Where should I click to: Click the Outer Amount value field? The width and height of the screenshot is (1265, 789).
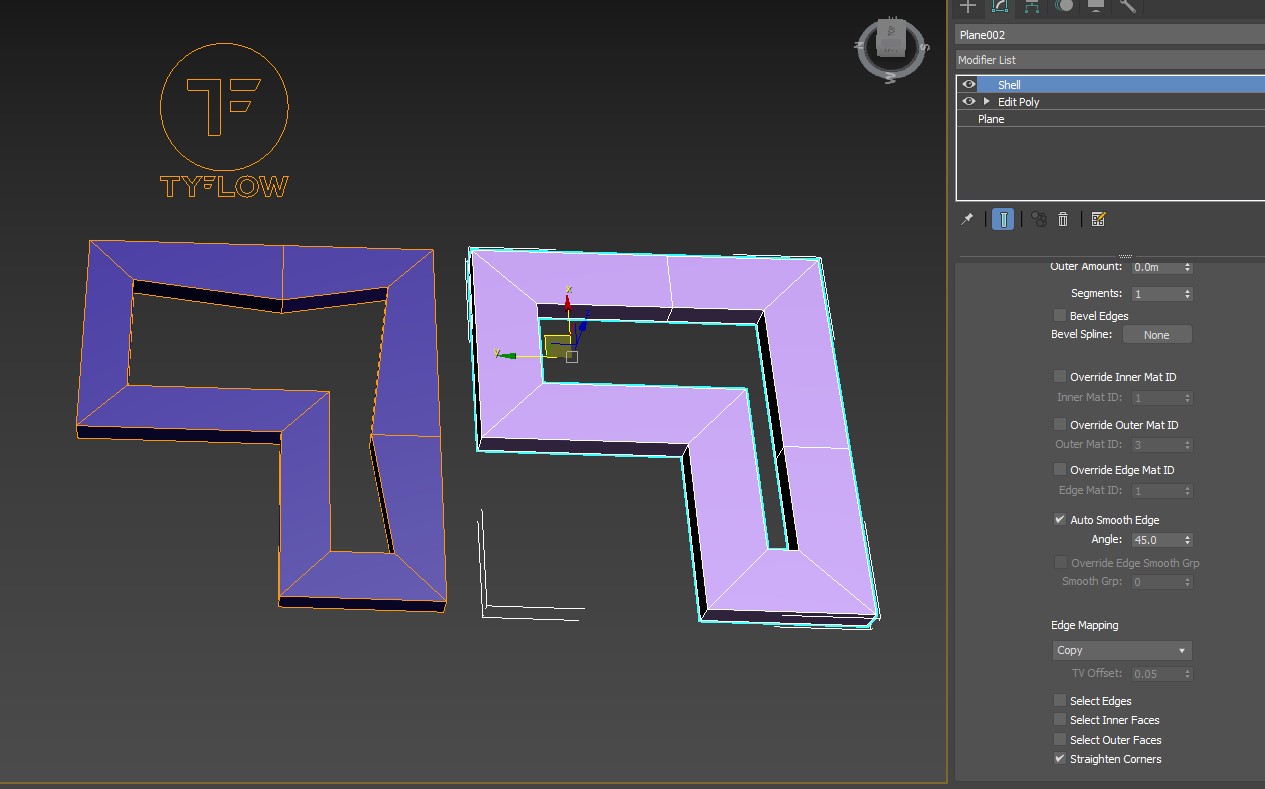(1156, 267)
